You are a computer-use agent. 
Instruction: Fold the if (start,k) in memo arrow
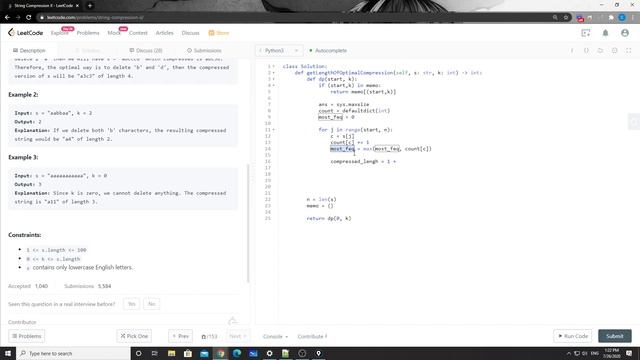pos(273,85)
